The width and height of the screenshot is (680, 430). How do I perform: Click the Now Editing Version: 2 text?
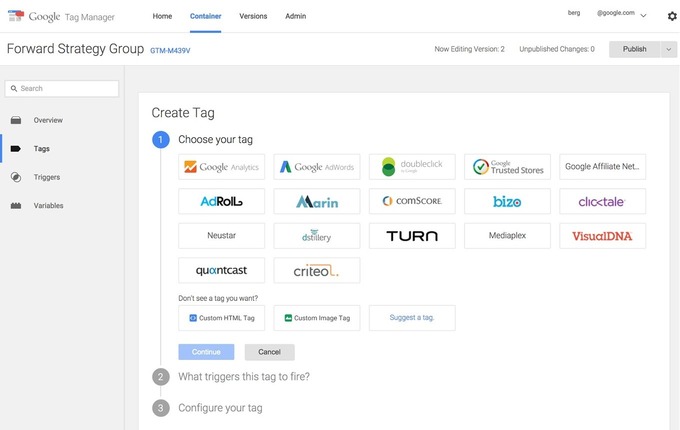(470, 49)
